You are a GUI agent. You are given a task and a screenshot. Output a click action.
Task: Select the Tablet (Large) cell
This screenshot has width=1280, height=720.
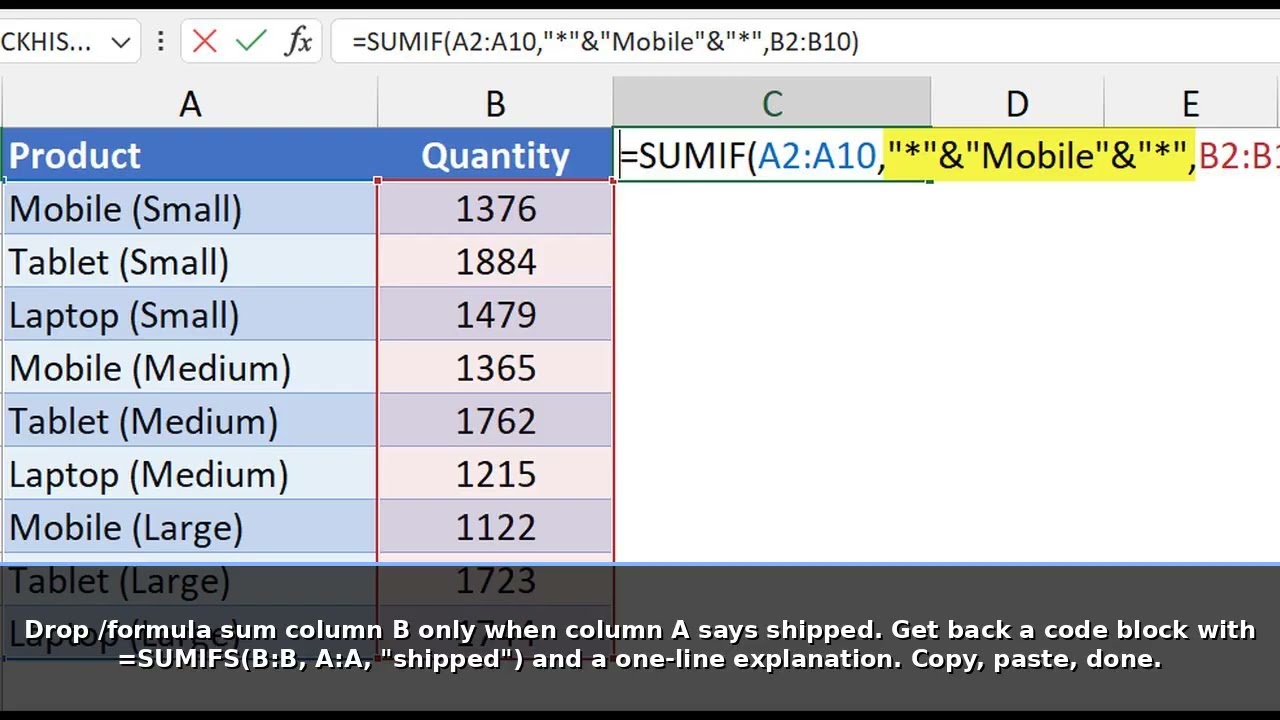tap(190, 579)
